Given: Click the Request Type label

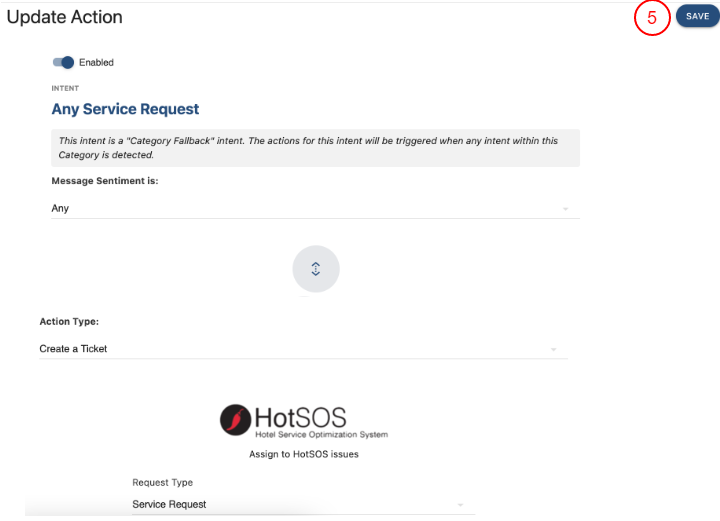Looking at the screenshot, I should coord(162,482).
